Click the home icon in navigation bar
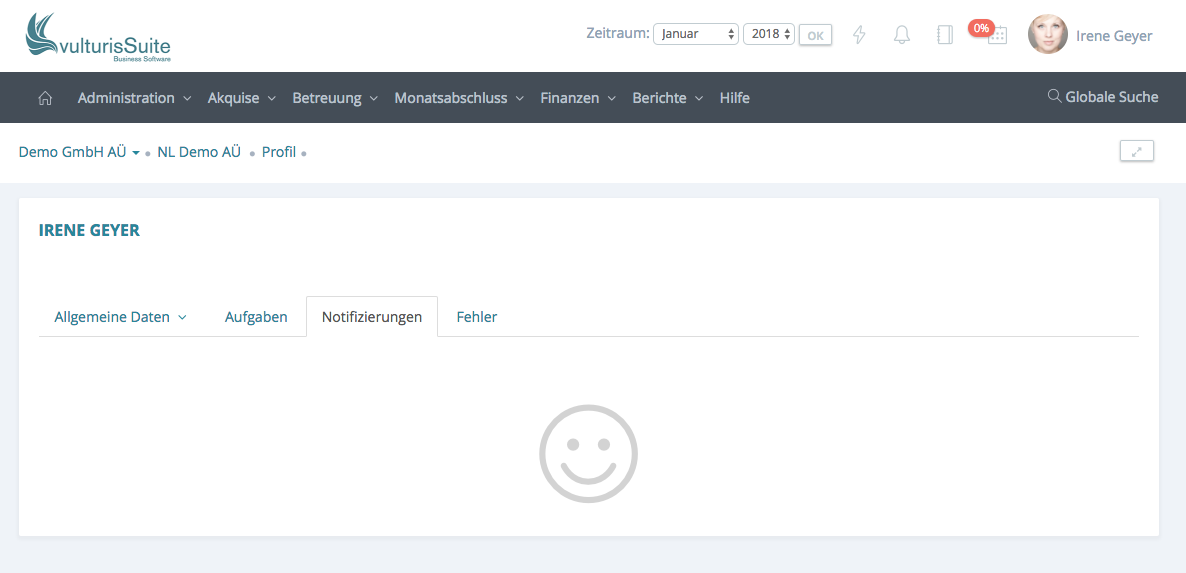The height and width of the screenshot is (573, 1186). [44, 98]
